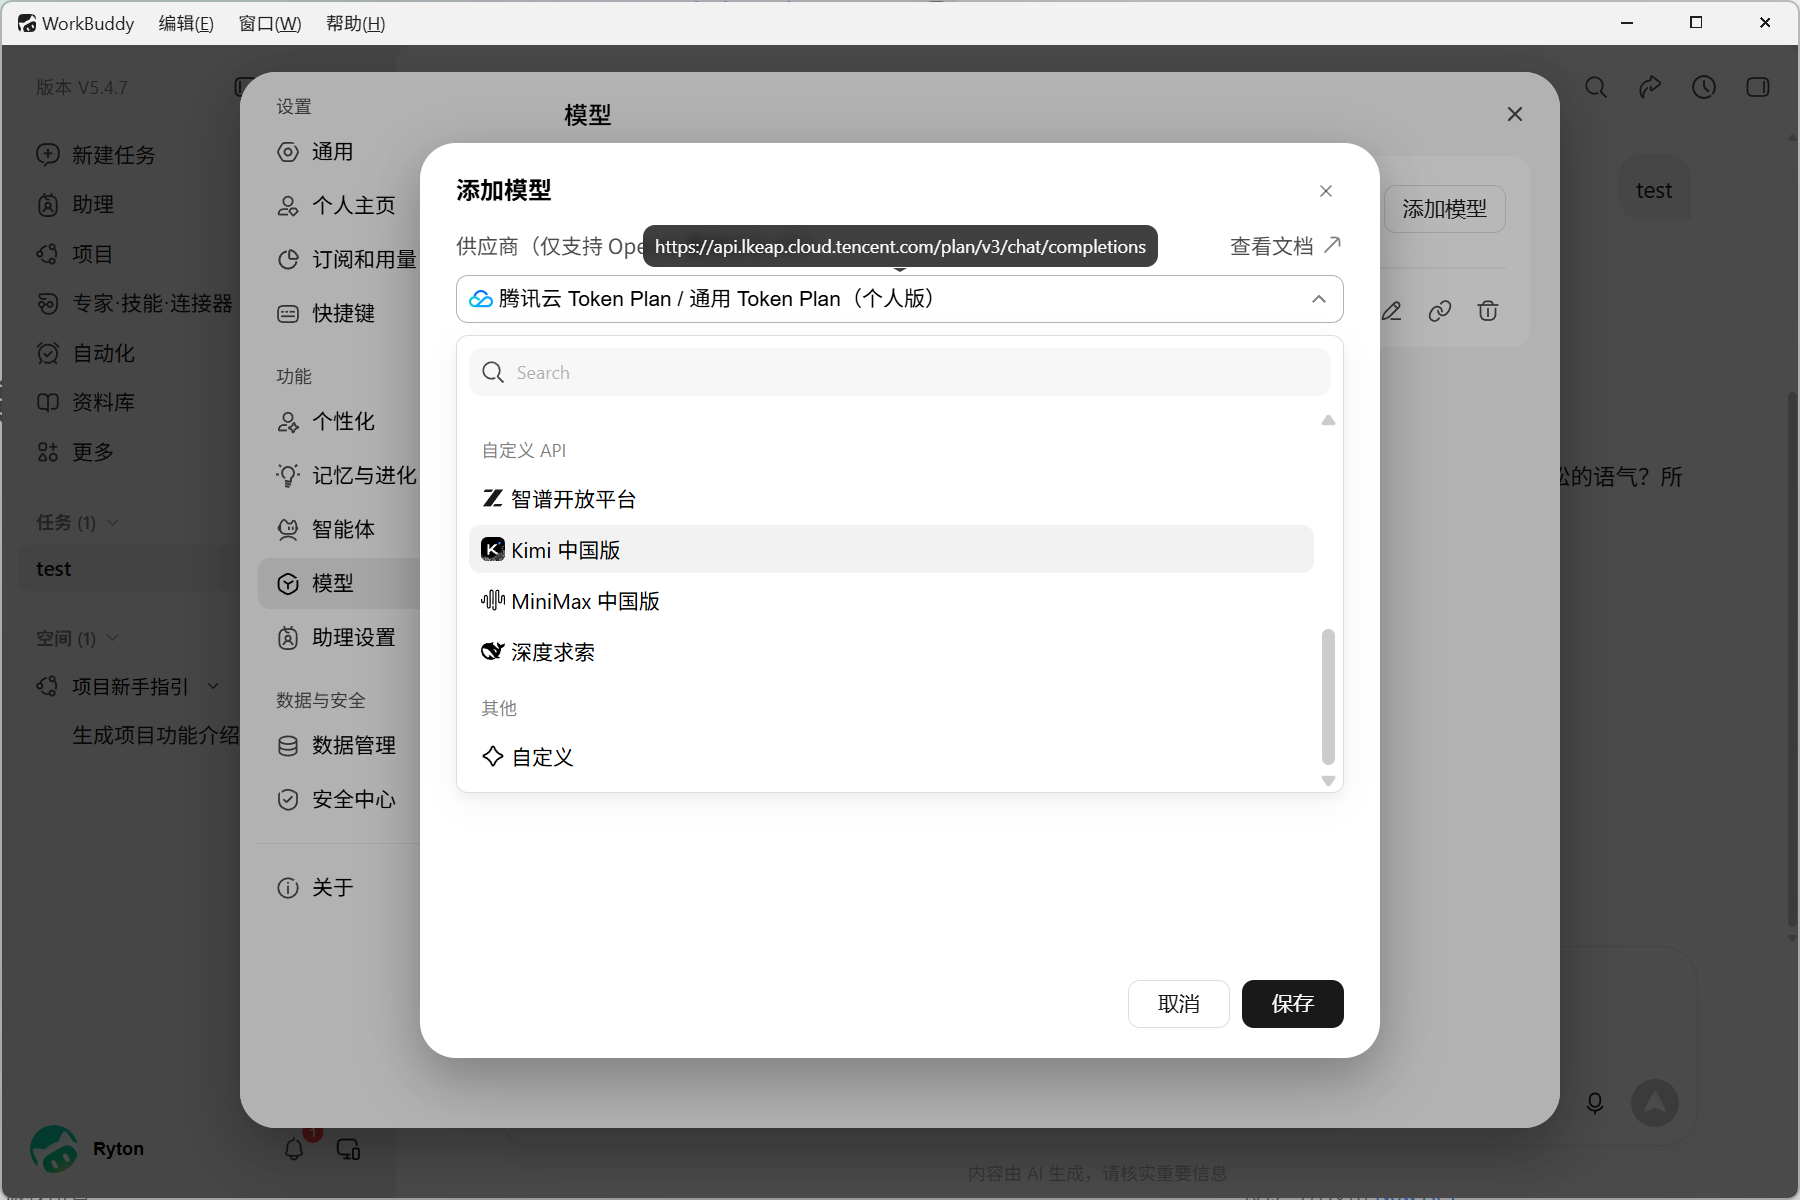The height and width of the screenshot is (1200, 1800).
Task: Select 智谱开放平台 from provider list
Action: click(891, 499)
